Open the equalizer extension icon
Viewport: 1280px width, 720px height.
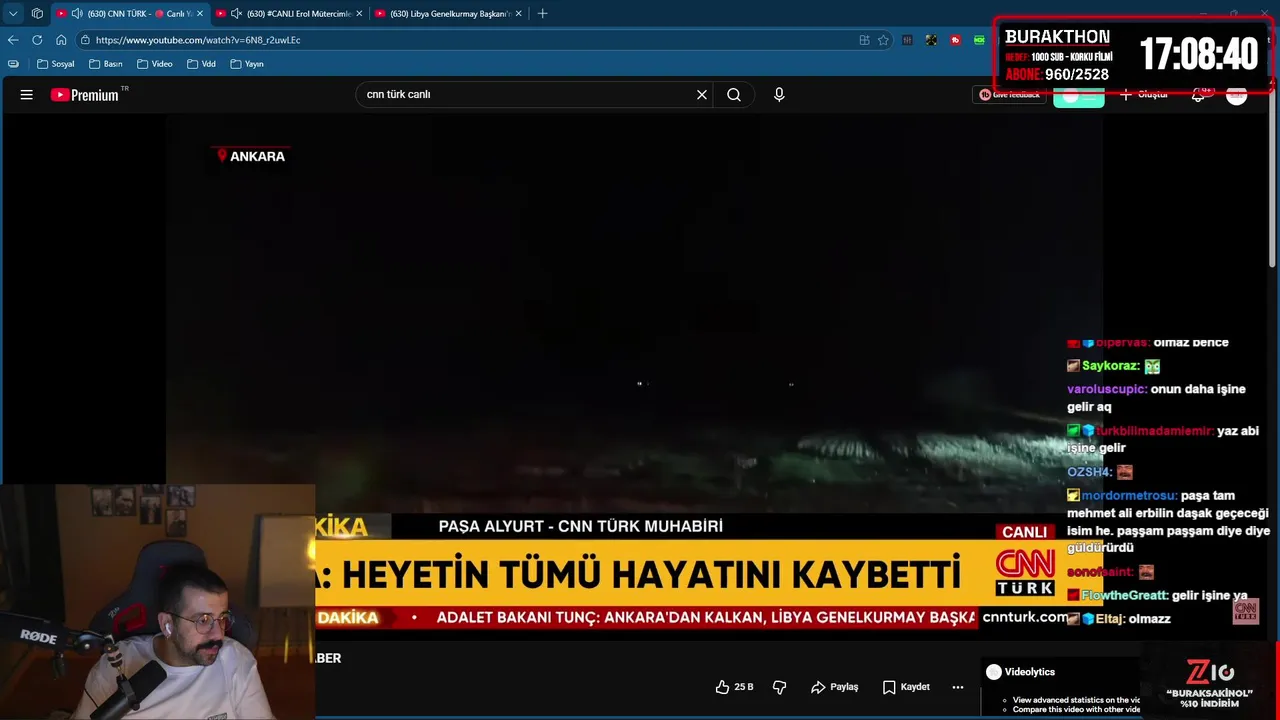pos(907,40)
